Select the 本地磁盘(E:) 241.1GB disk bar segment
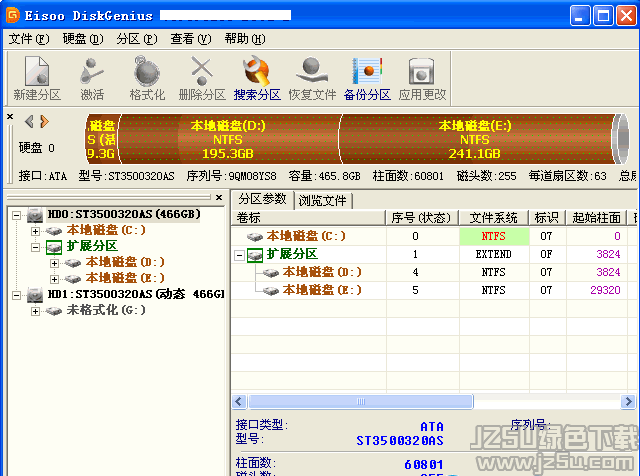The width and height of the screenshot is (640, 476). (476, 139)
